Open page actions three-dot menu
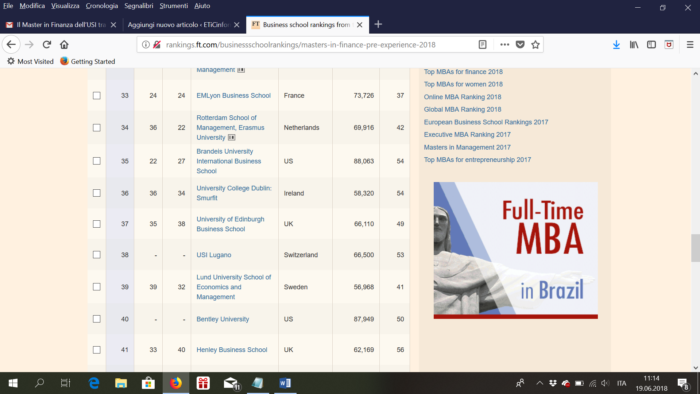The width and height of the screenshot is (700, 394). pyautogui.click(x=504, y=45)
